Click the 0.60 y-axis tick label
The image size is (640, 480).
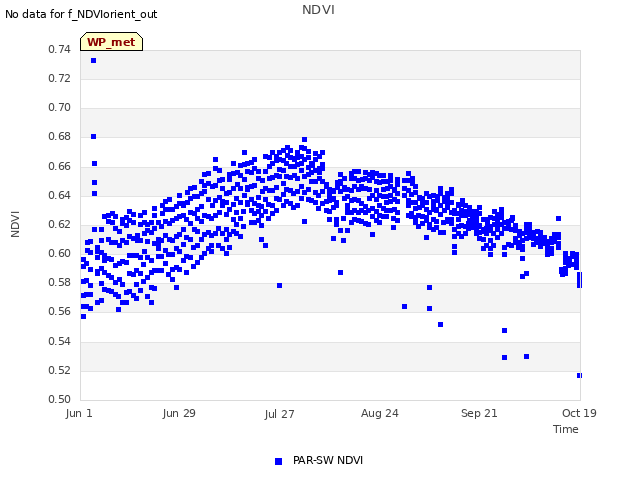pos(60,253)
